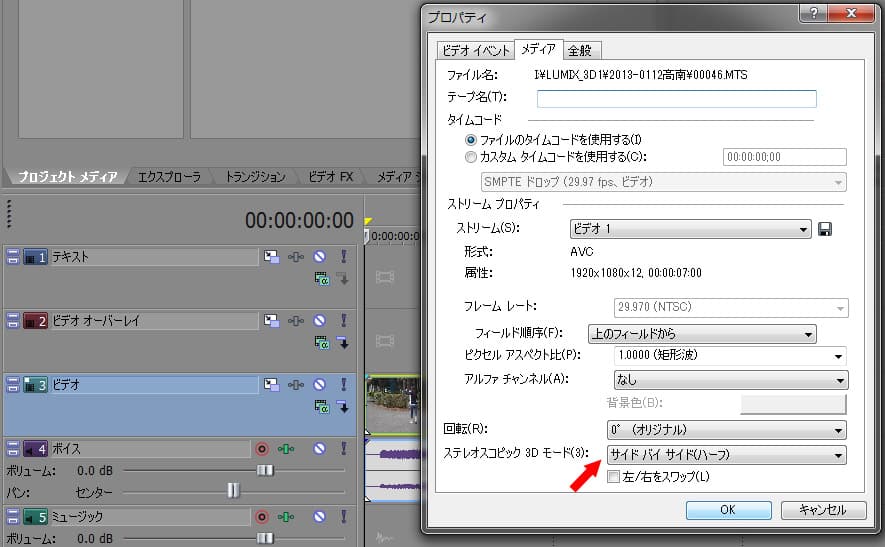Click the ボイス track volume slider
The image size is (885, 547).
[265, 470]
